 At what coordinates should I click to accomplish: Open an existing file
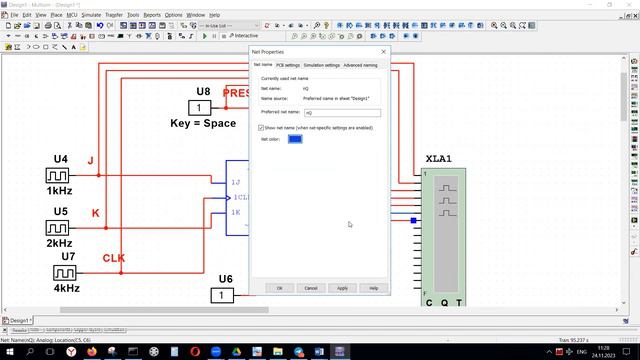[x=18, y=25]
